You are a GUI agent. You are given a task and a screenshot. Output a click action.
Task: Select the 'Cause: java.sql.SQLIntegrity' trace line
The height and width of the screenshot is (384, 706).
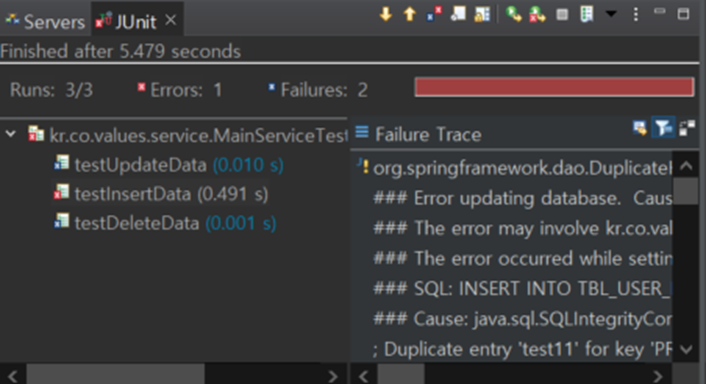[522, 319]
